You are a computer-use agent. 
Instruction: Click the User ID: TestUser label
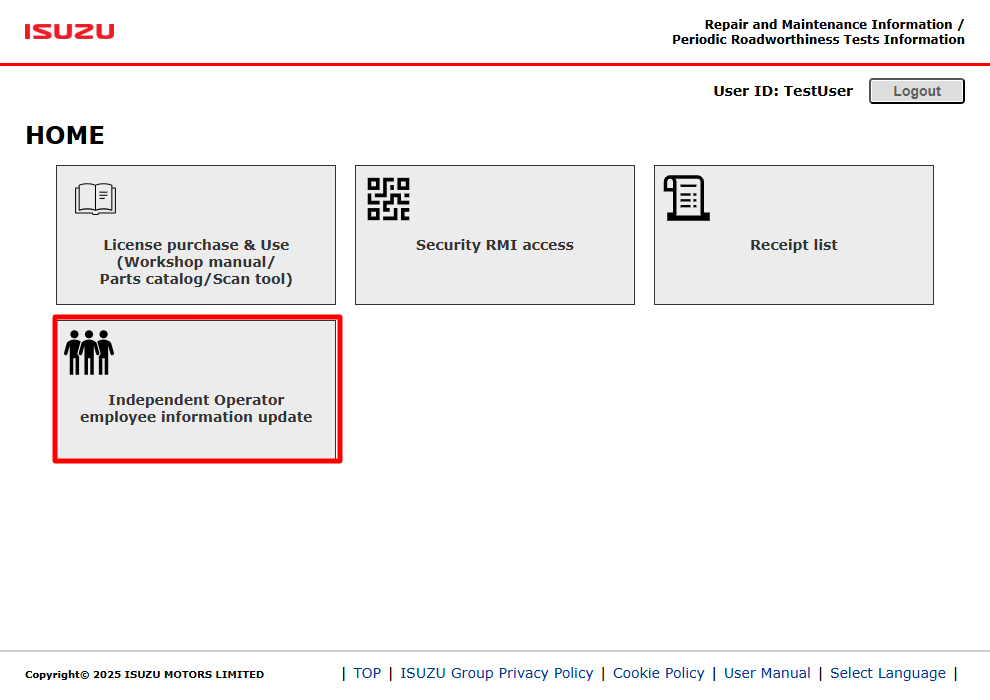point(783,91)
